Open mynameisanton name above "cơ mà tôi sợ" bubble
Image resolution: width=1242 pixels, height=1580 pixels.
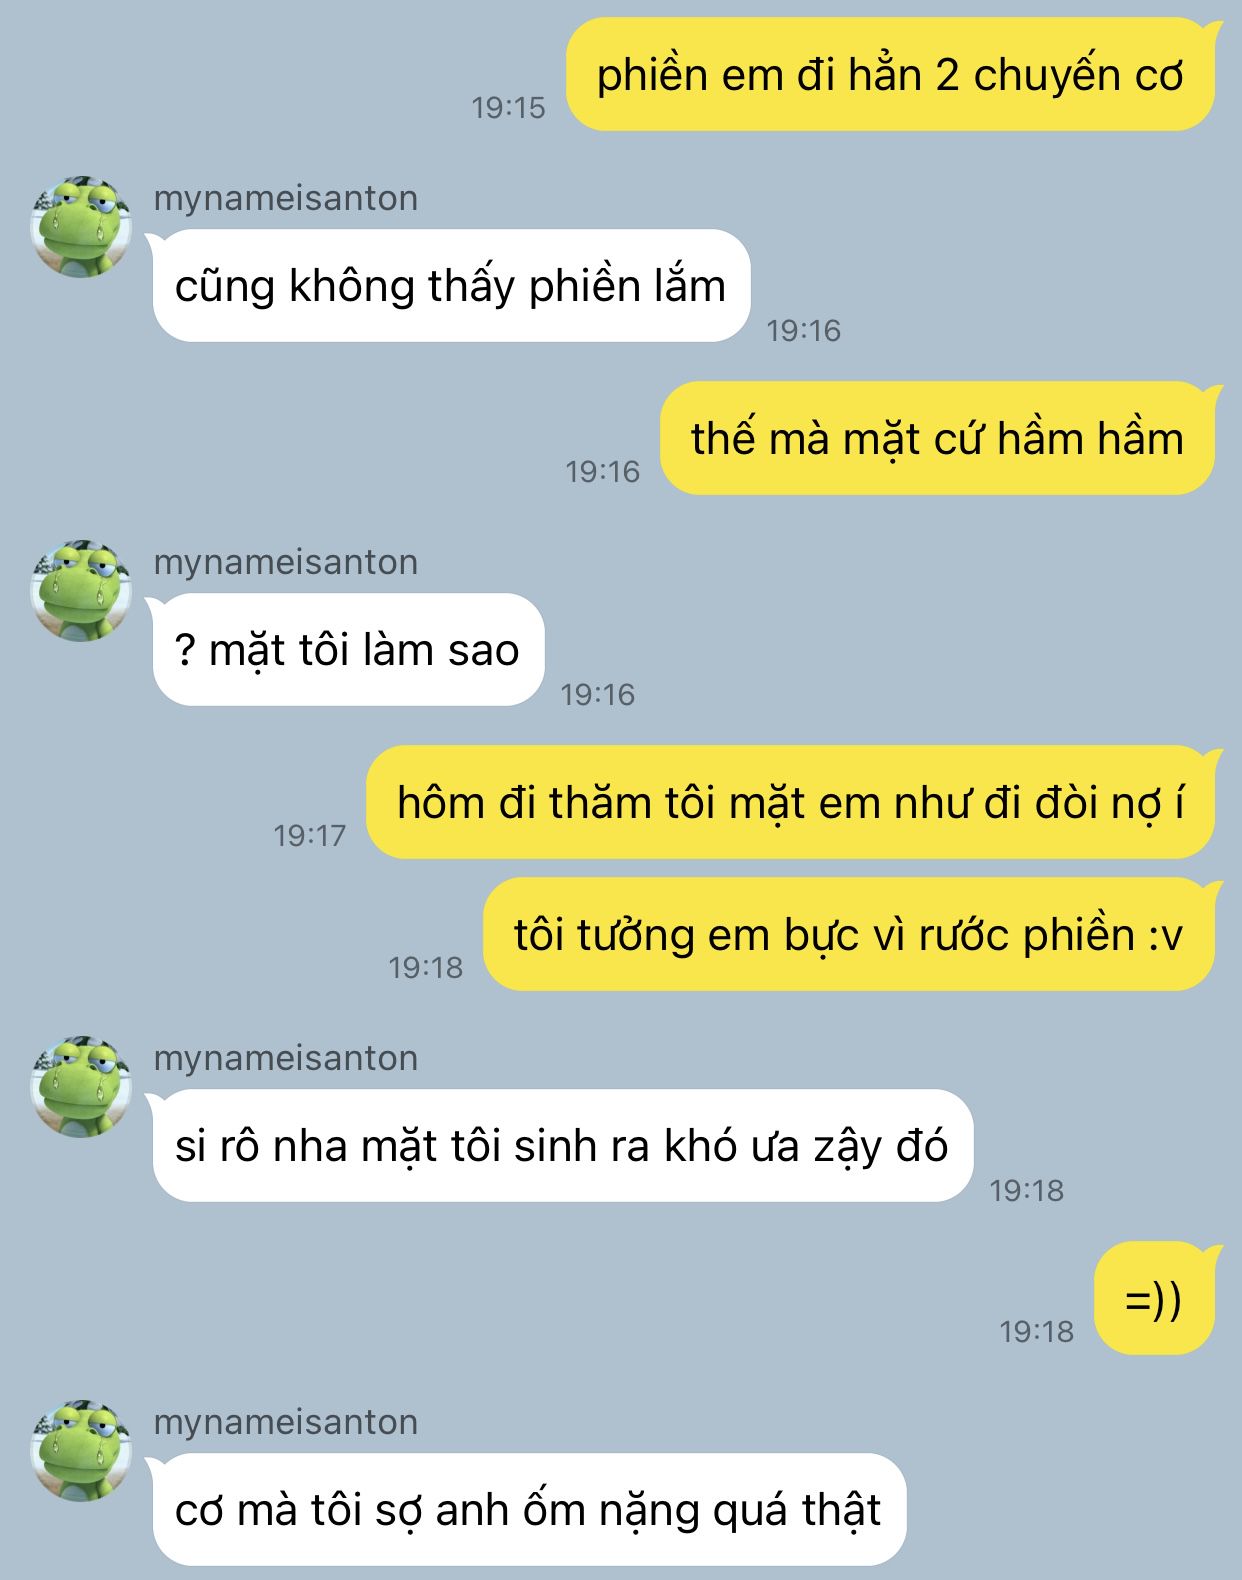click(286, 1422)
